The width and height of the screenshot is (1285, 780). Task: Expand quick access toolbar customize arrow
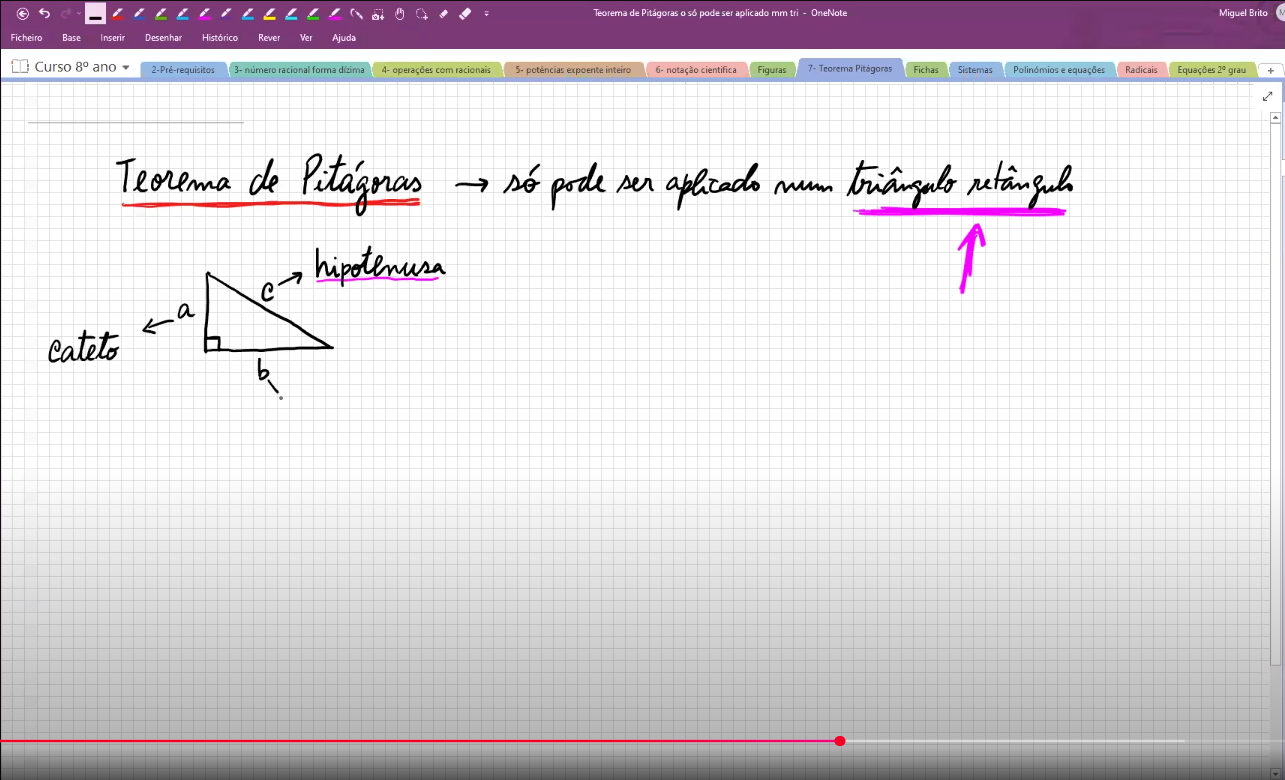click(x=486, y=14)
